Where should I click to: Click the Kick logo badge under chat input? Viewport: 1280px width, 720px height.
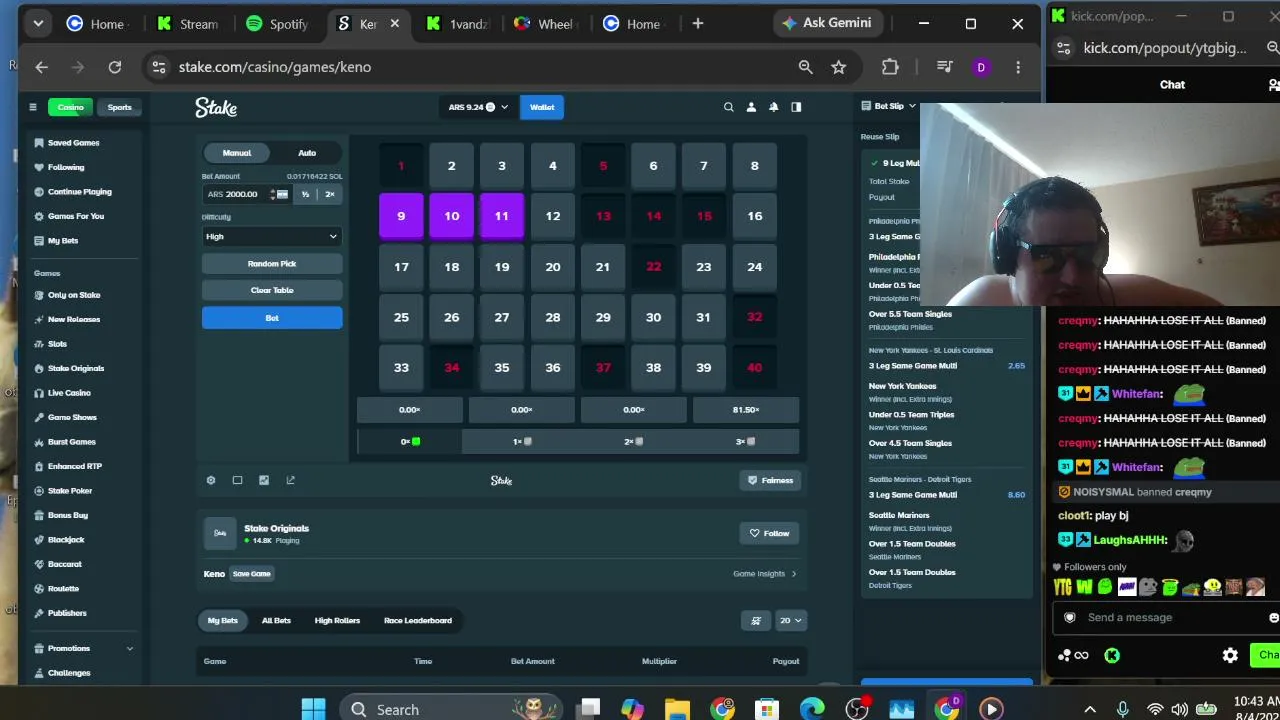pos(1112,655)
